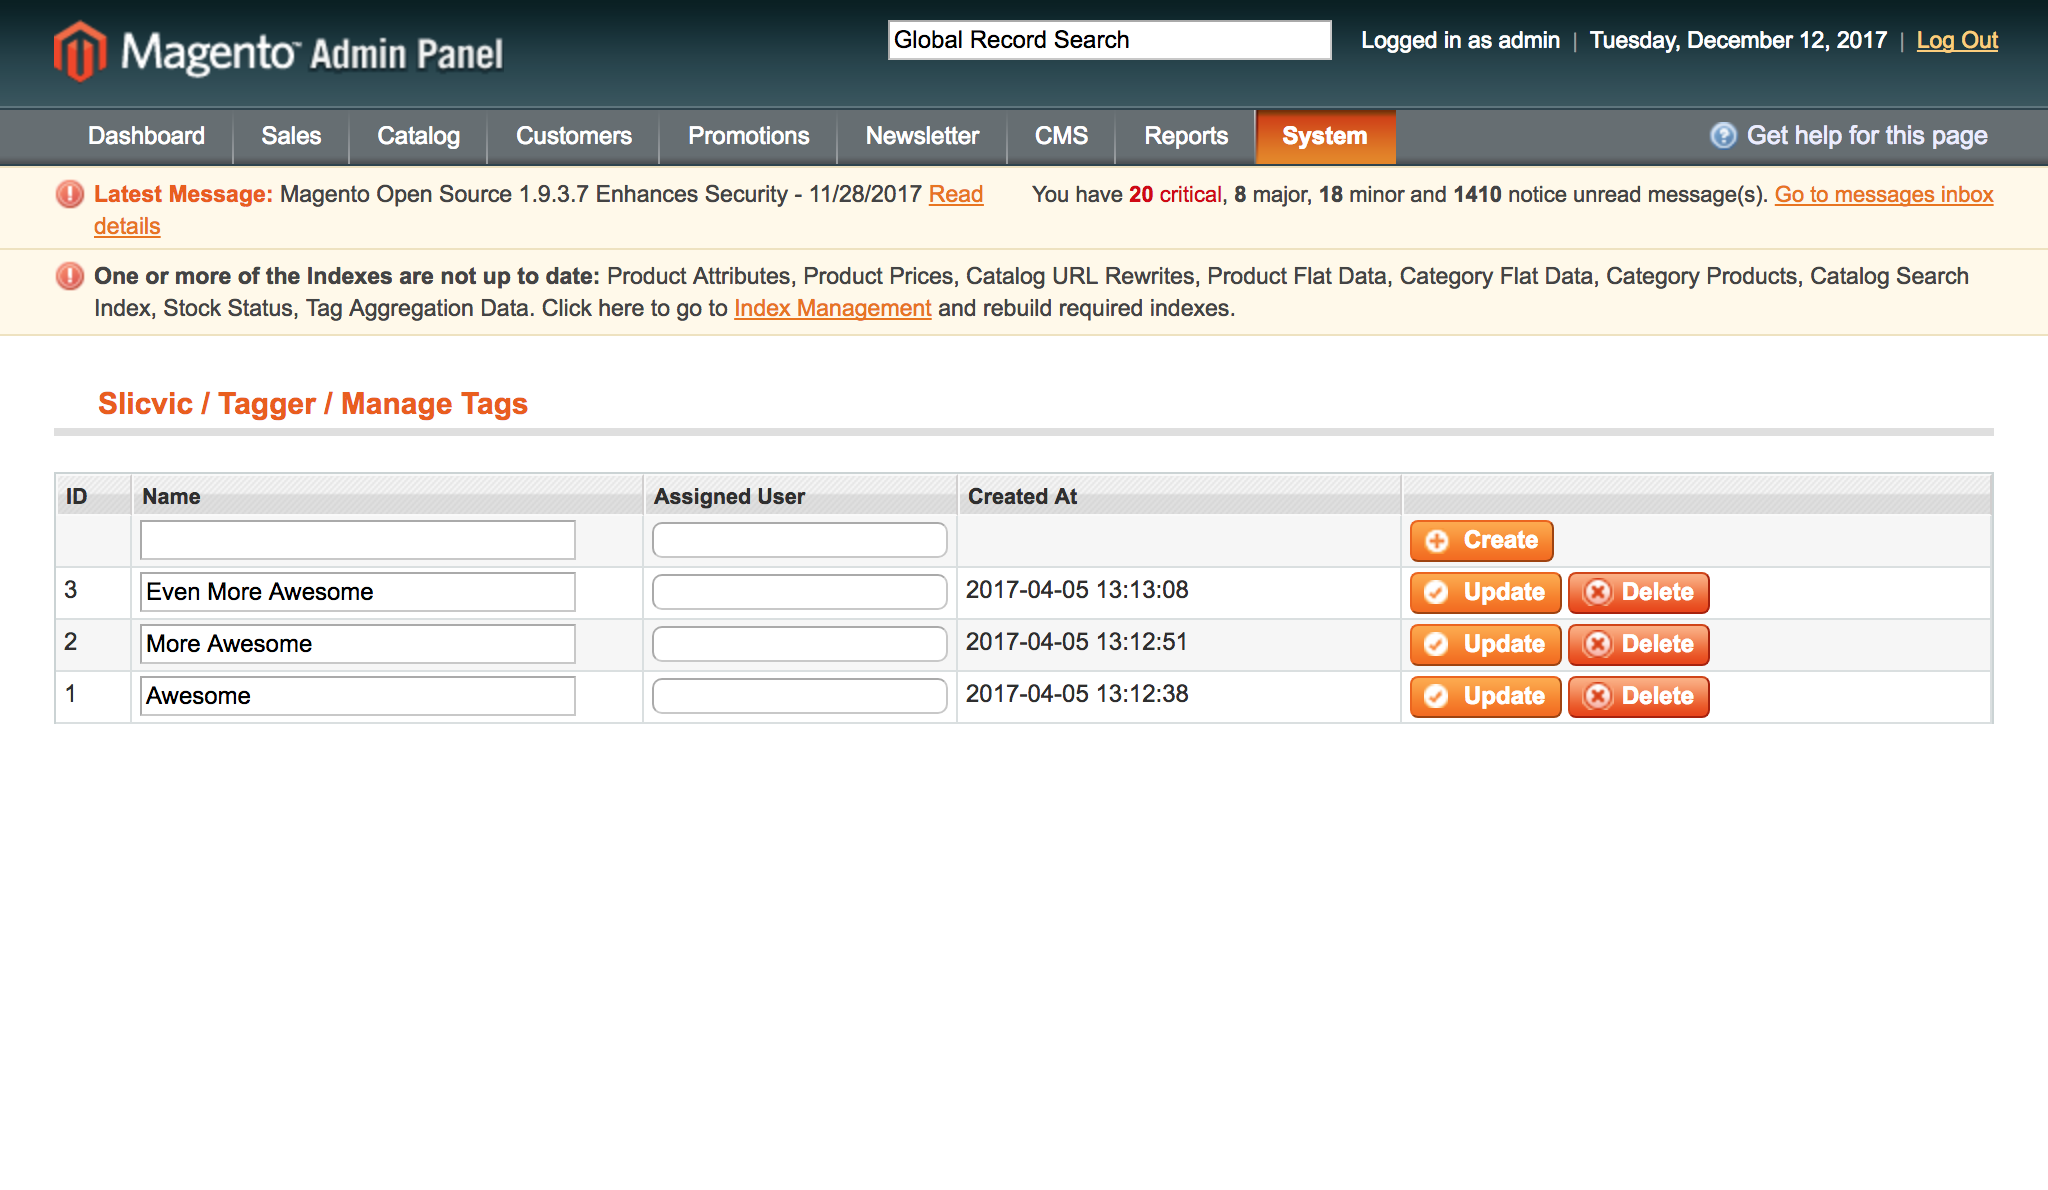Click Create button with plus icon
The height and width of the screenshot is (1190, 2048).
(1481, 541)
